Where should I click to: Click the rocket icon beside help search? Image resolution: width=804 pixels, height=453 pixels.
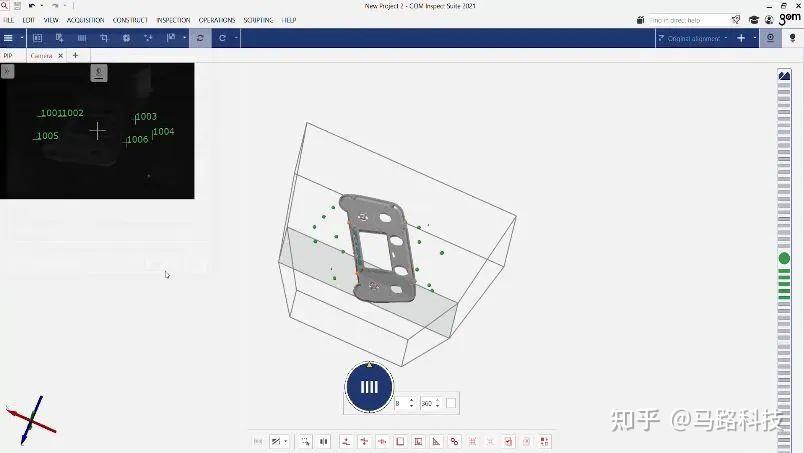(x=736, y=20)
